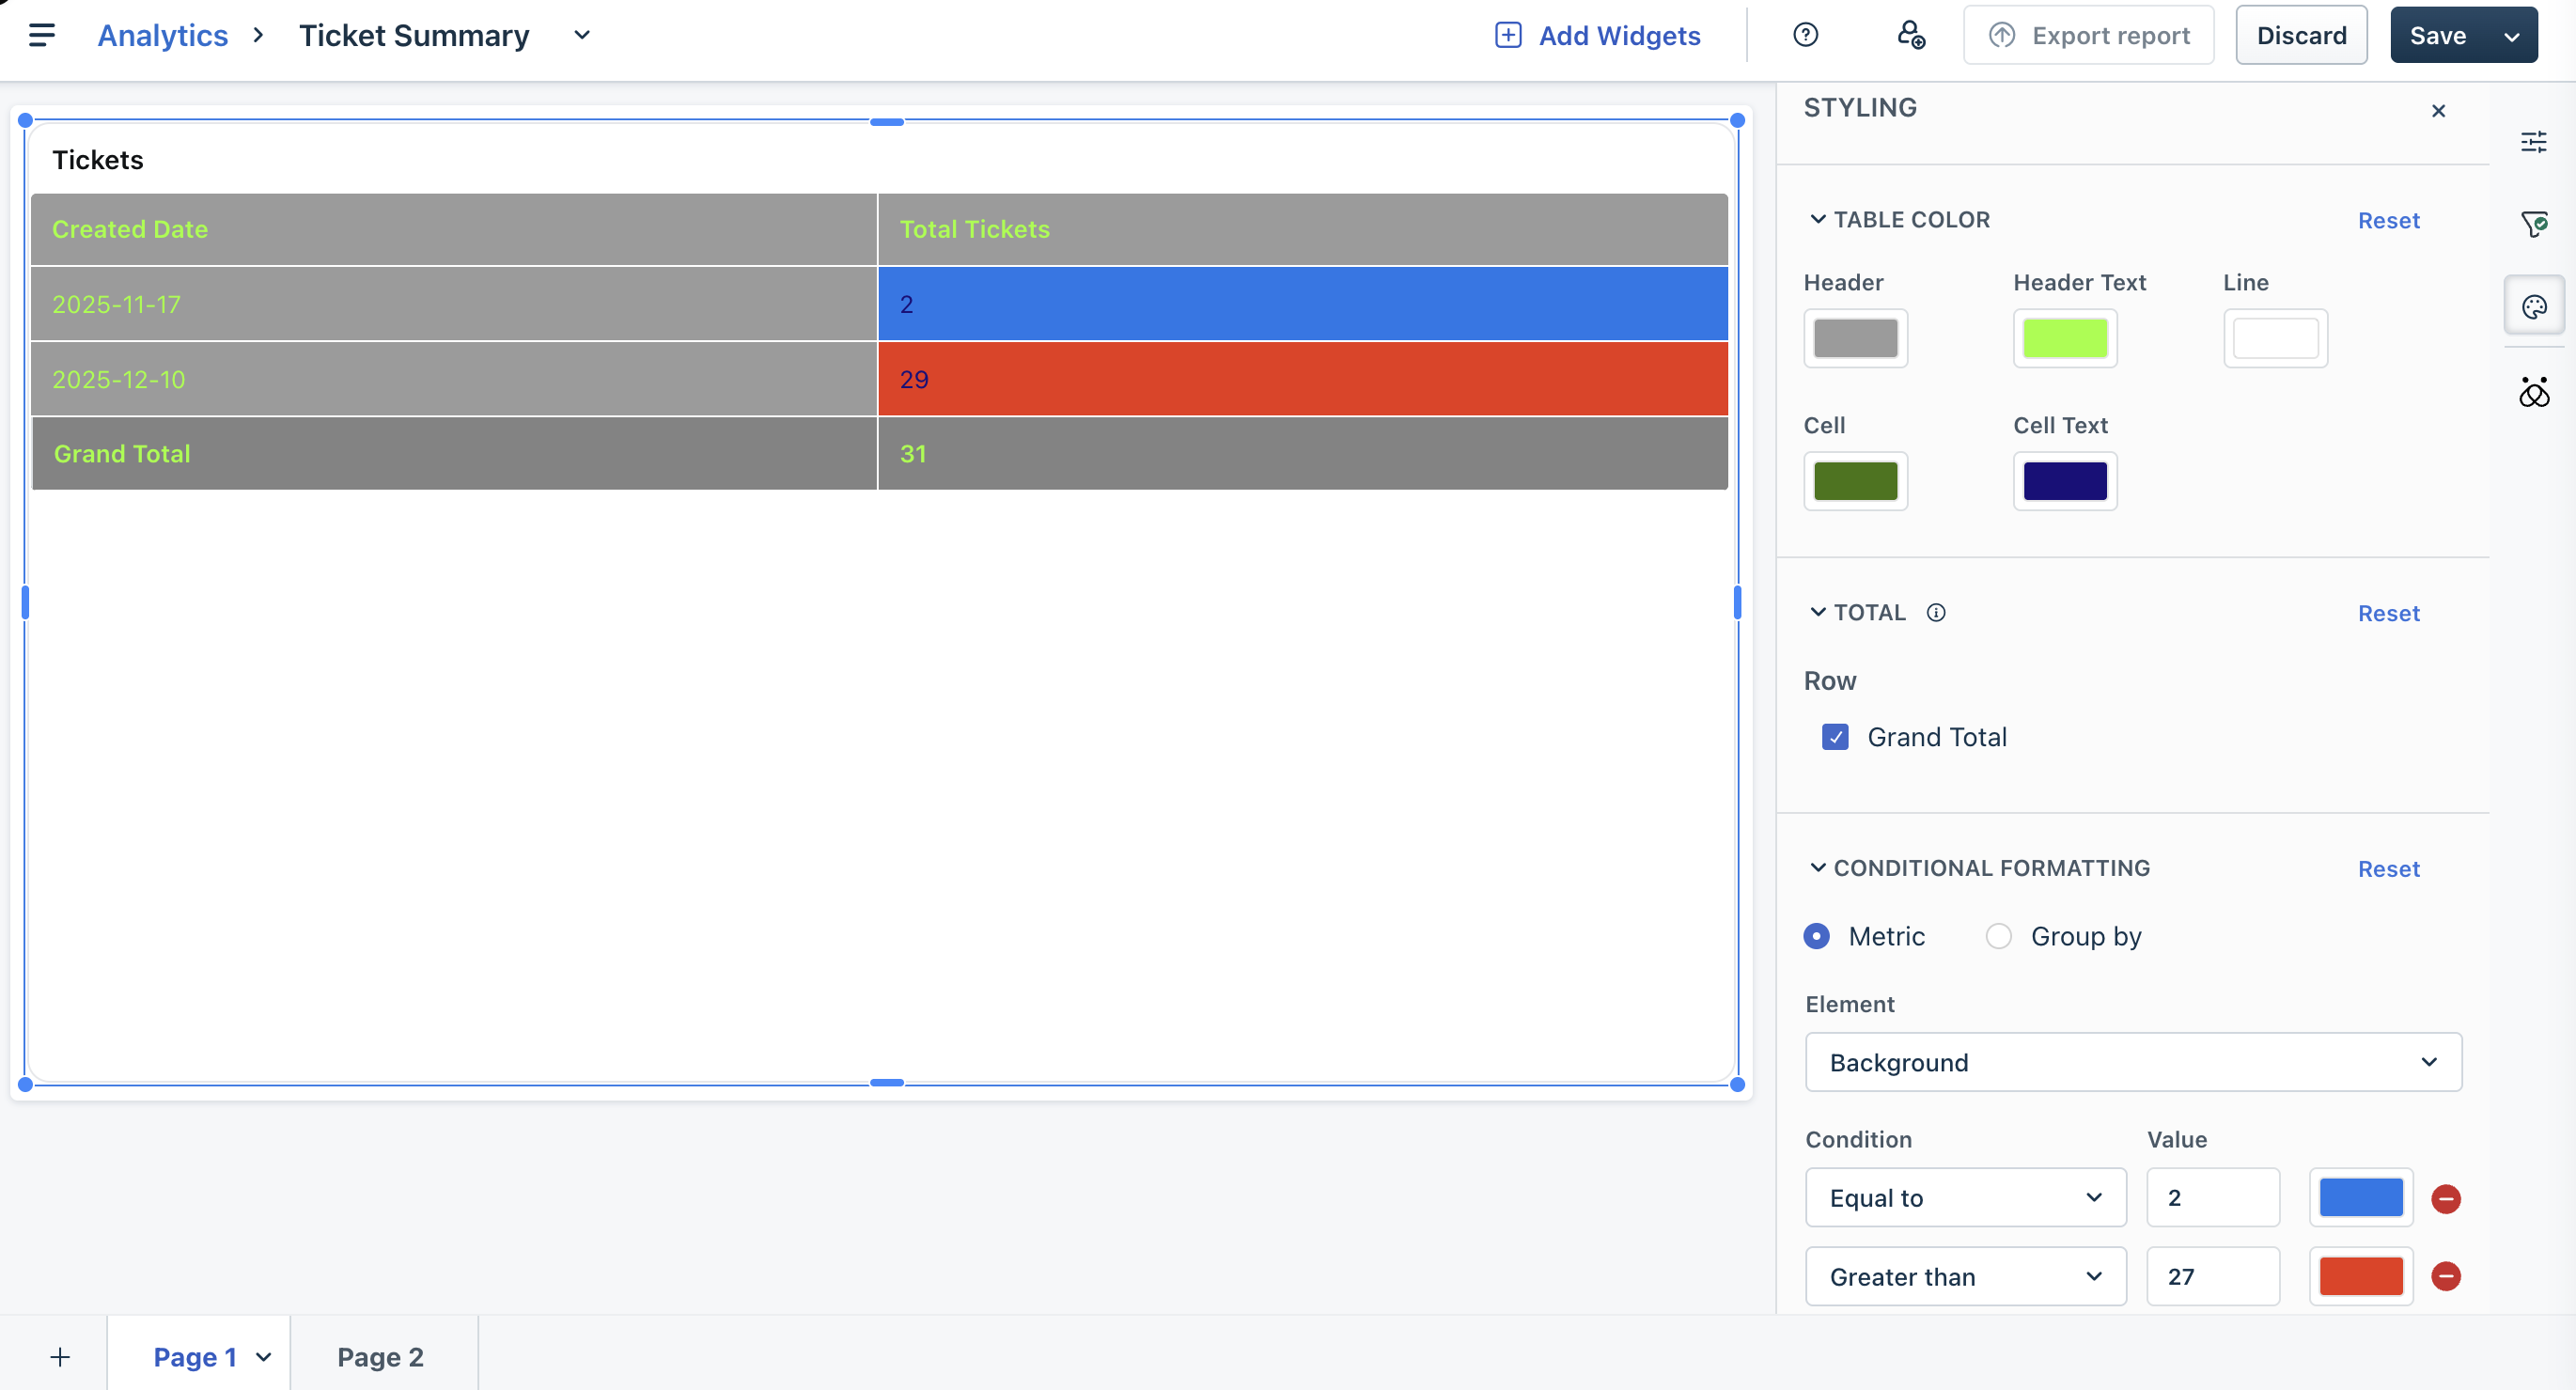
Task: Uncheck the Grand Total checkbox
Action: coord(1835,737)
